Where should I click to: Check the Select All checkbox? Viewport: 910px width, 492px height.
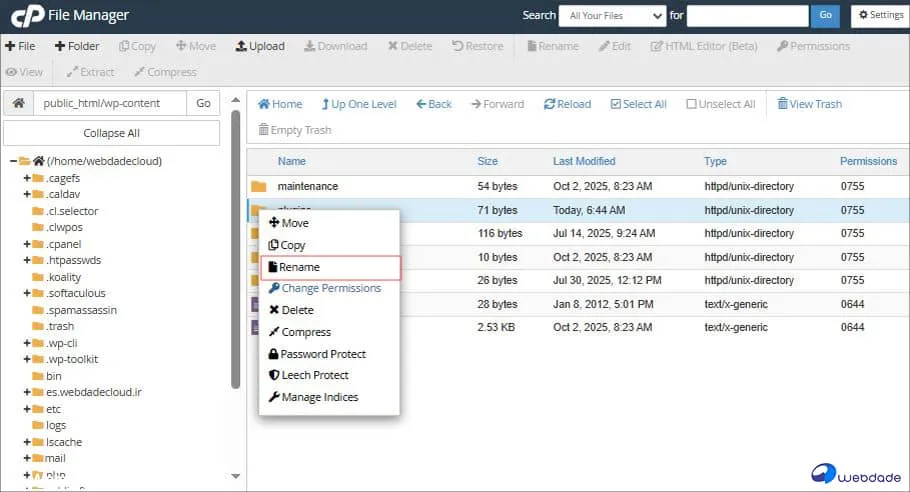coord(616,104)
